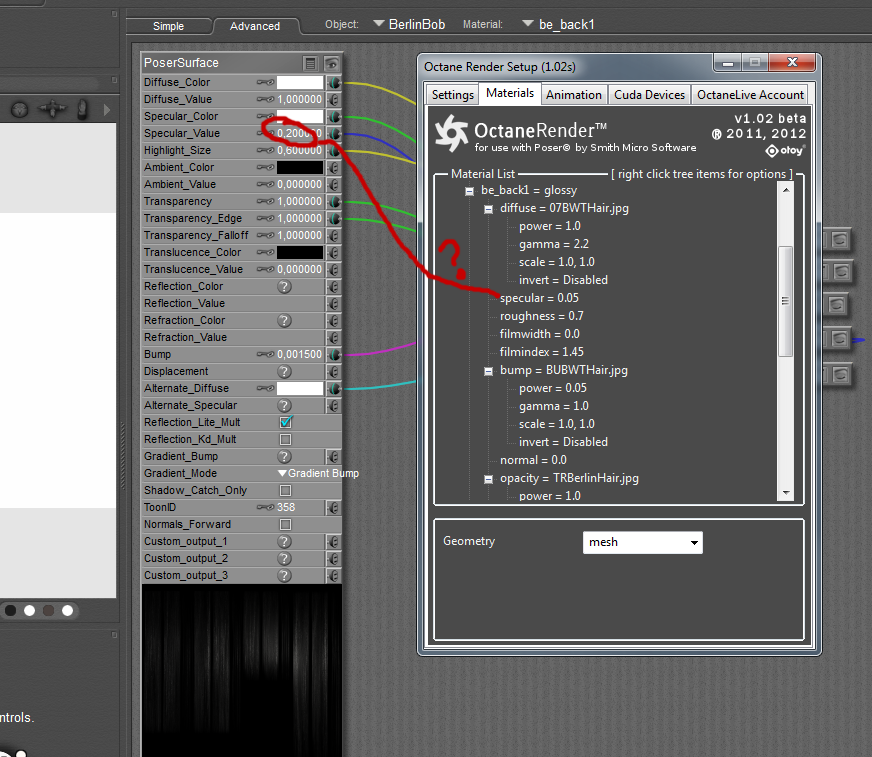Enable the Reflection_Kd_Mult checkbox

click(x=286, y=439)
